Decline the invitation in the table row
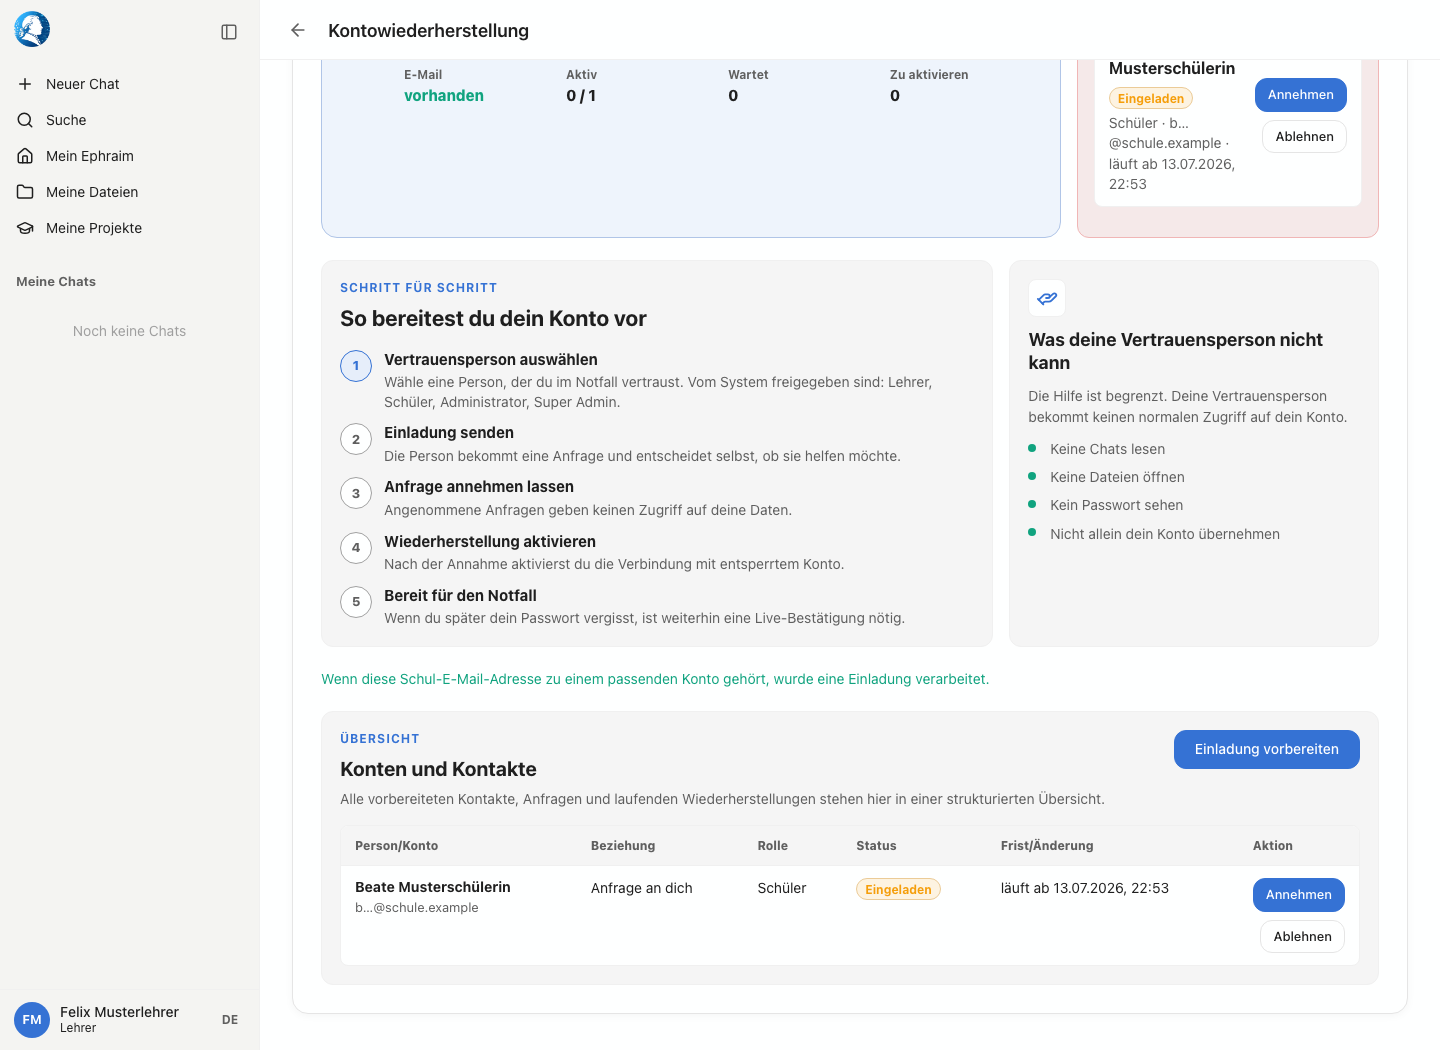The image size is (1440, 1050). [1302, 937]
